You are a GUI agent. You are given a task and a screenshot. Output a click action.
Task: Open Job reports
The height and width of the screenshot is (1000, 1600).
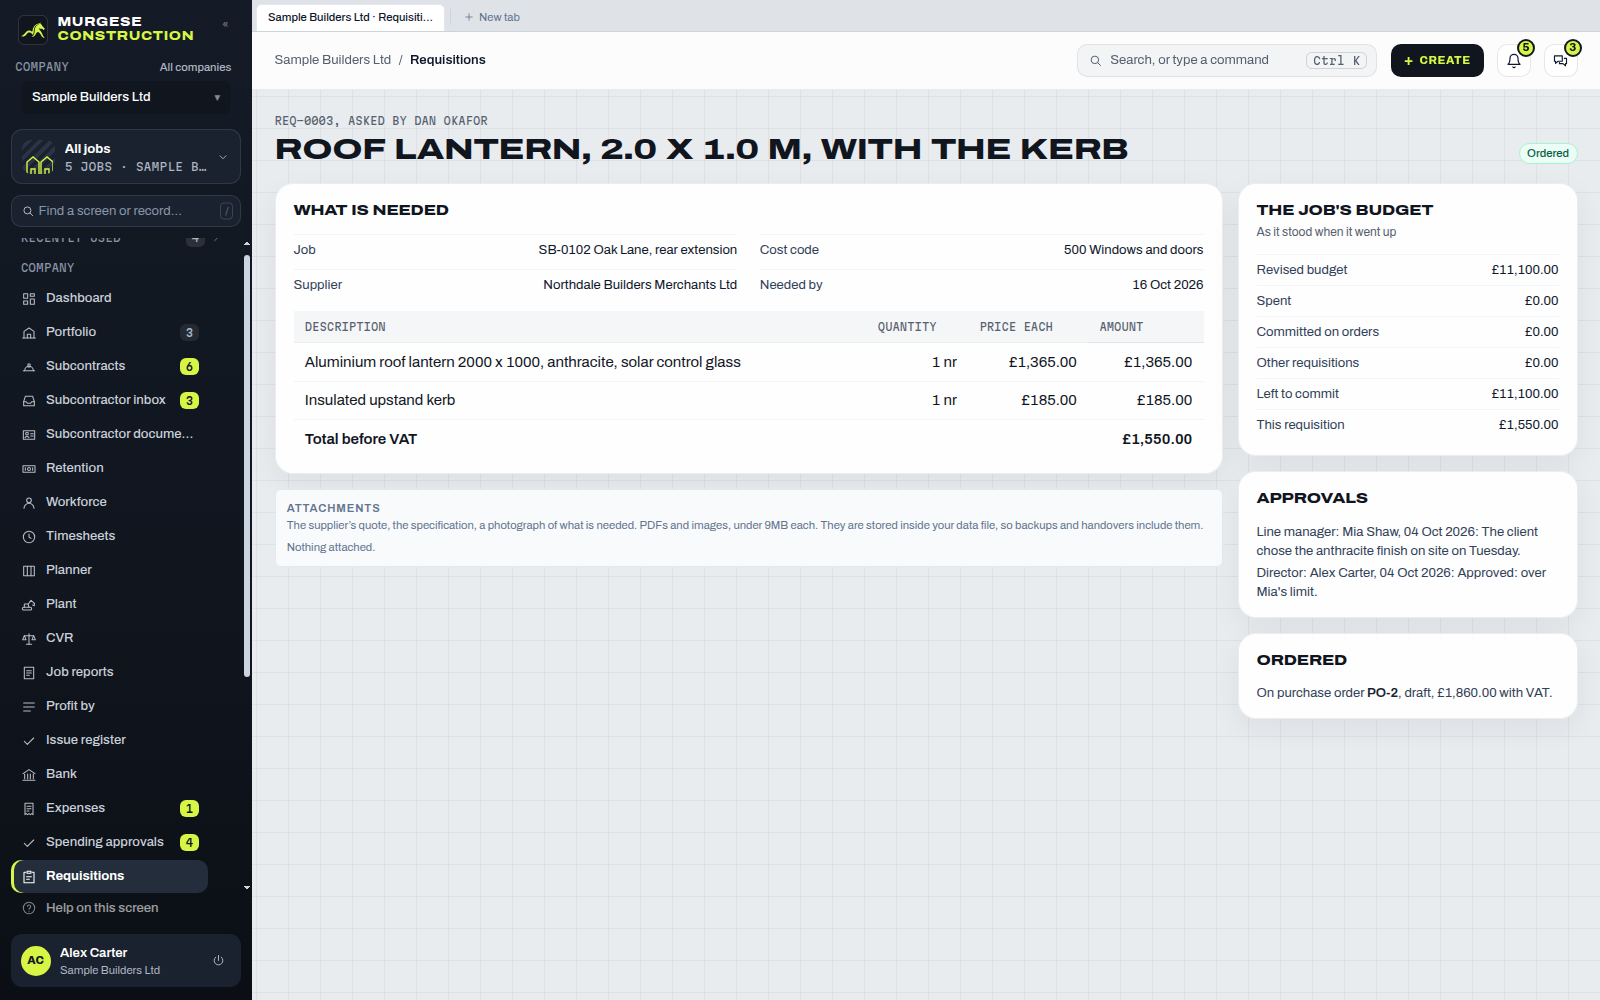[x=110, y=672]
